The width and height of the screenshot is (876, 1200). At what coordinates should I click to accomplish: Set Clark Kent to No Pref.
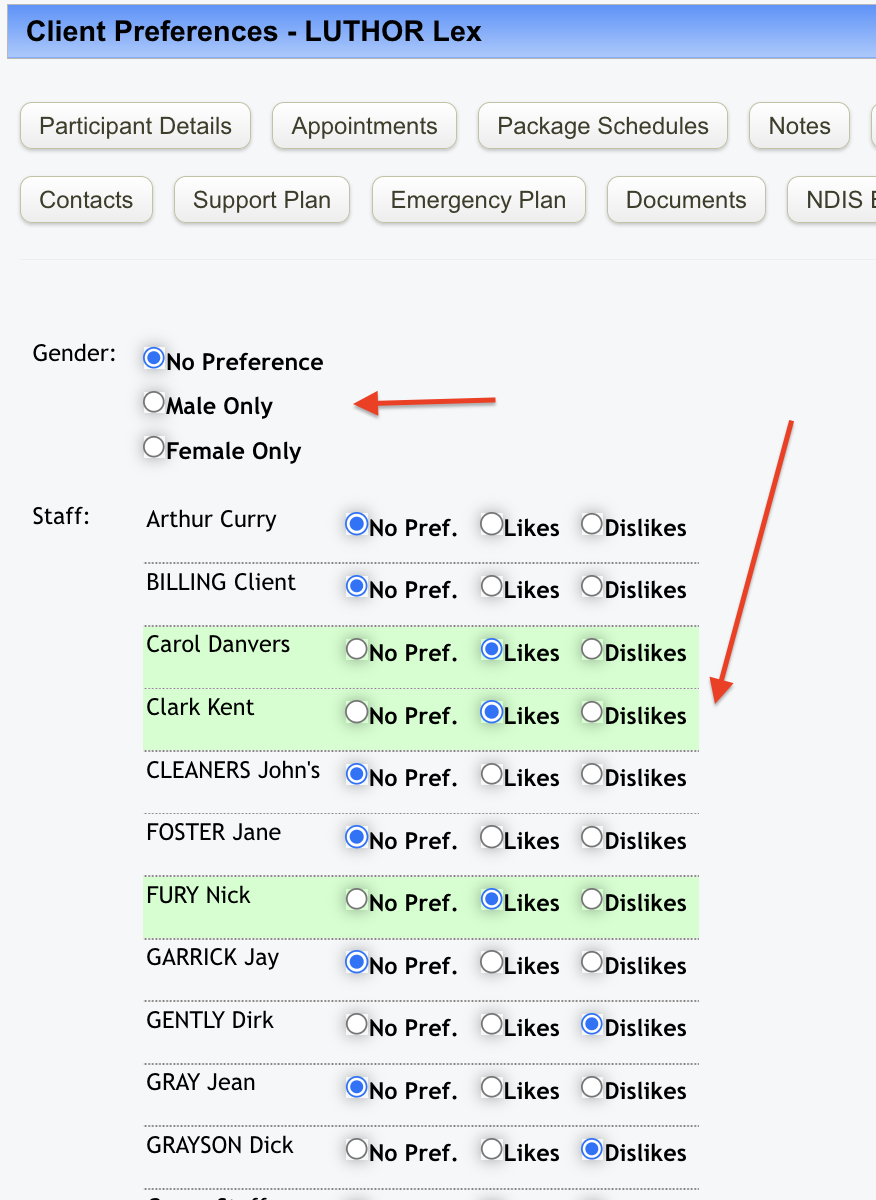point(356,713)
